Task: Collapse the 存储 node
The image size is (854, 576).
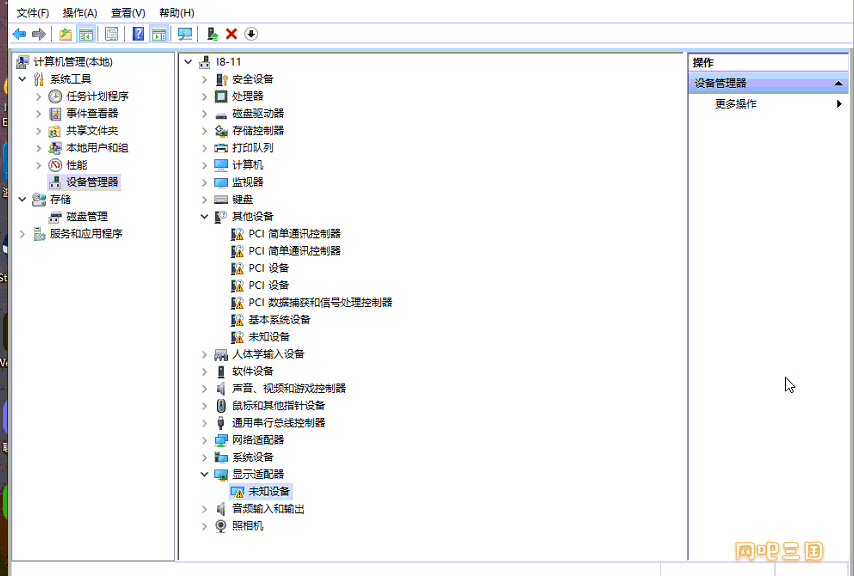Action: tap(22, 199)
